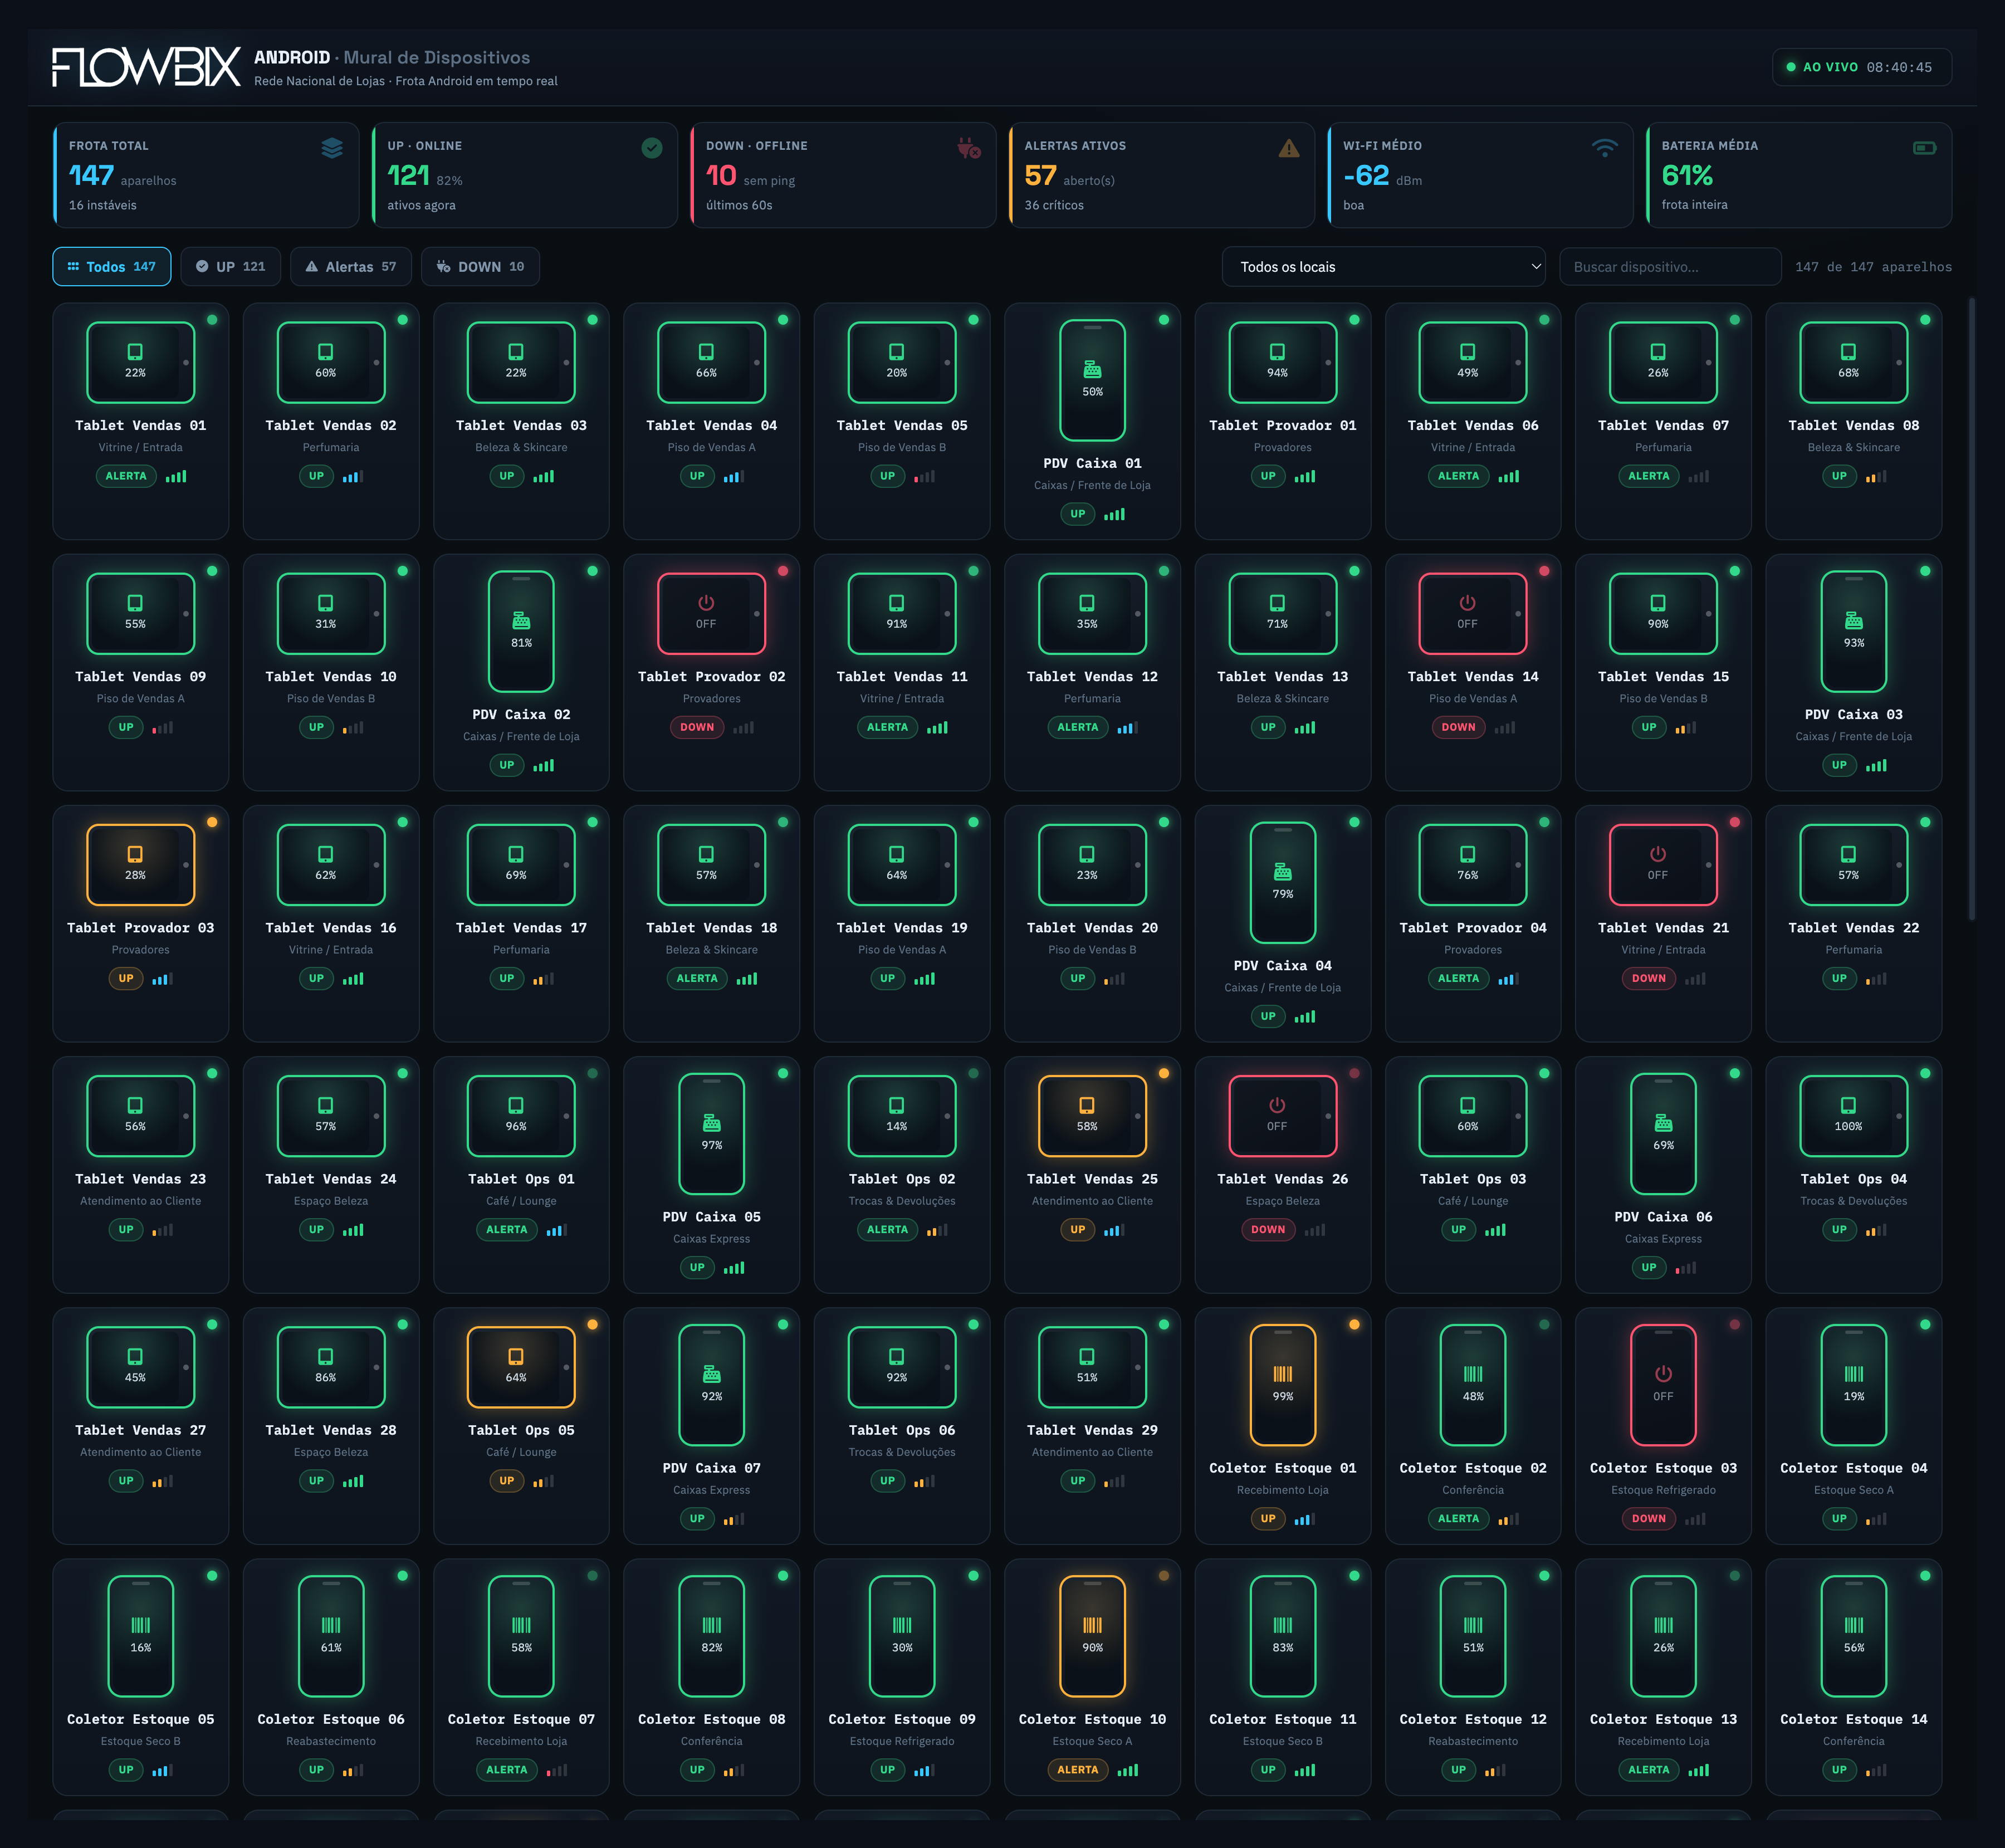Click the unplugged icon in DOWN Offline card
The image size is (2005, 1848).
[x=969, y=148]
